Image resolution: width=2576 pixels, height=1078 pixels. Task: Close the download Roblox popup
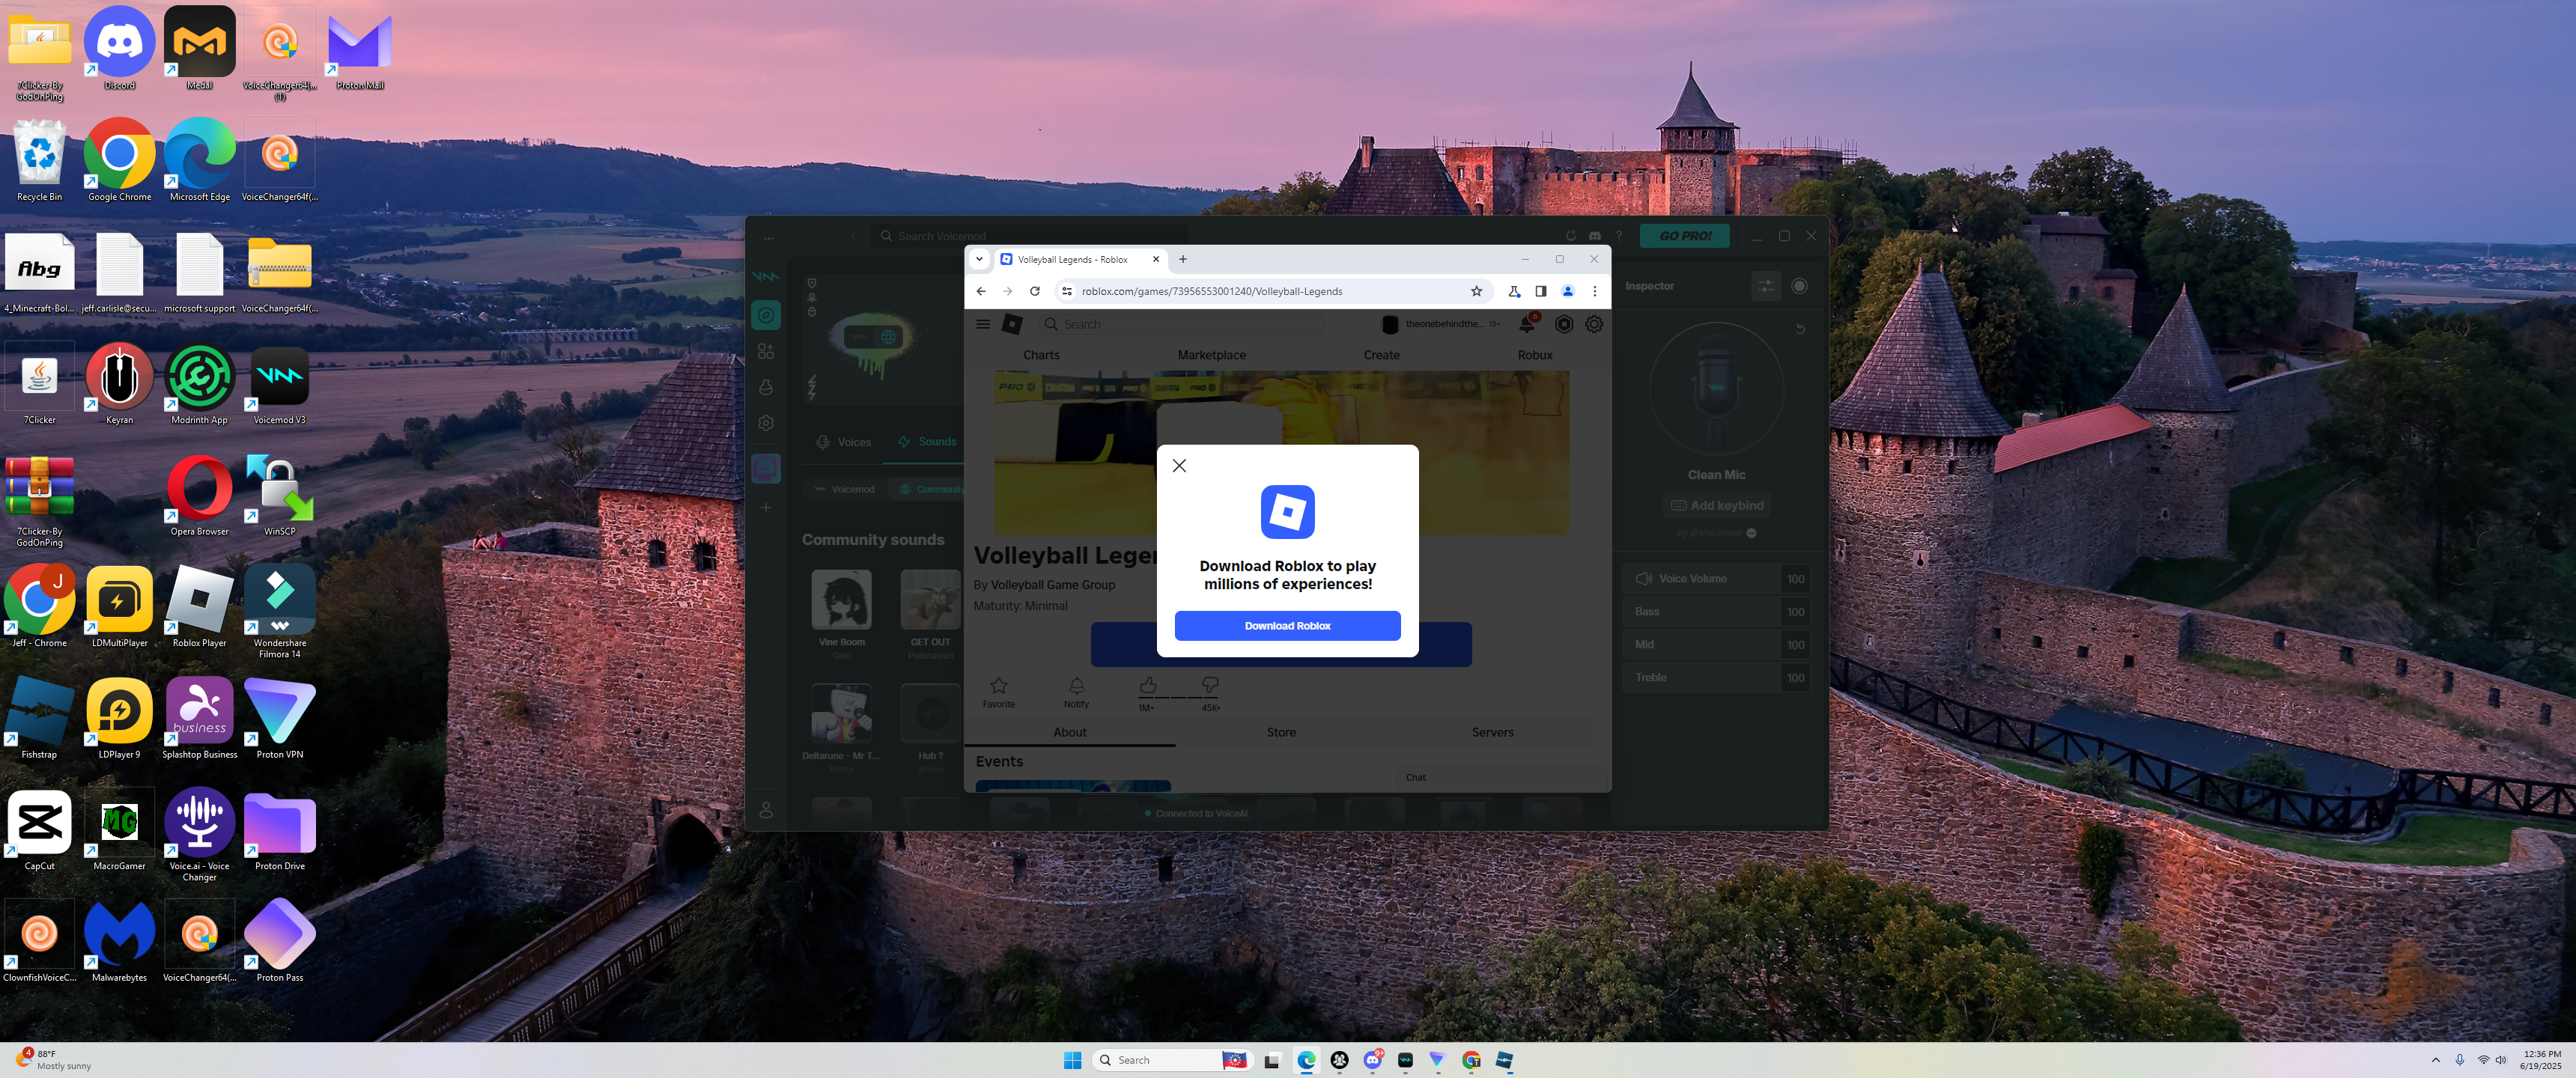[x=1179, y=465]
